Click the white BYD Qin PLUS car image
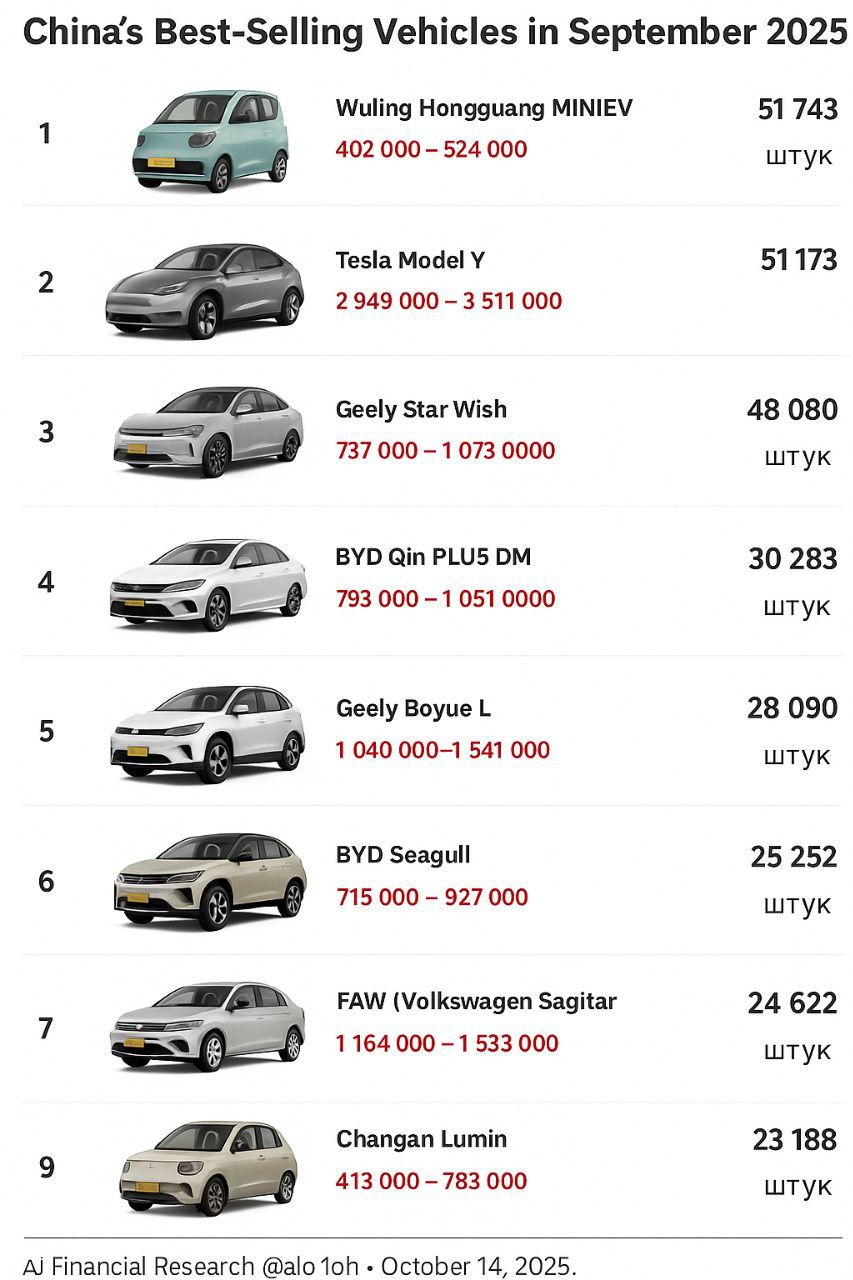The image size is (853, 1280). (208, 585)
